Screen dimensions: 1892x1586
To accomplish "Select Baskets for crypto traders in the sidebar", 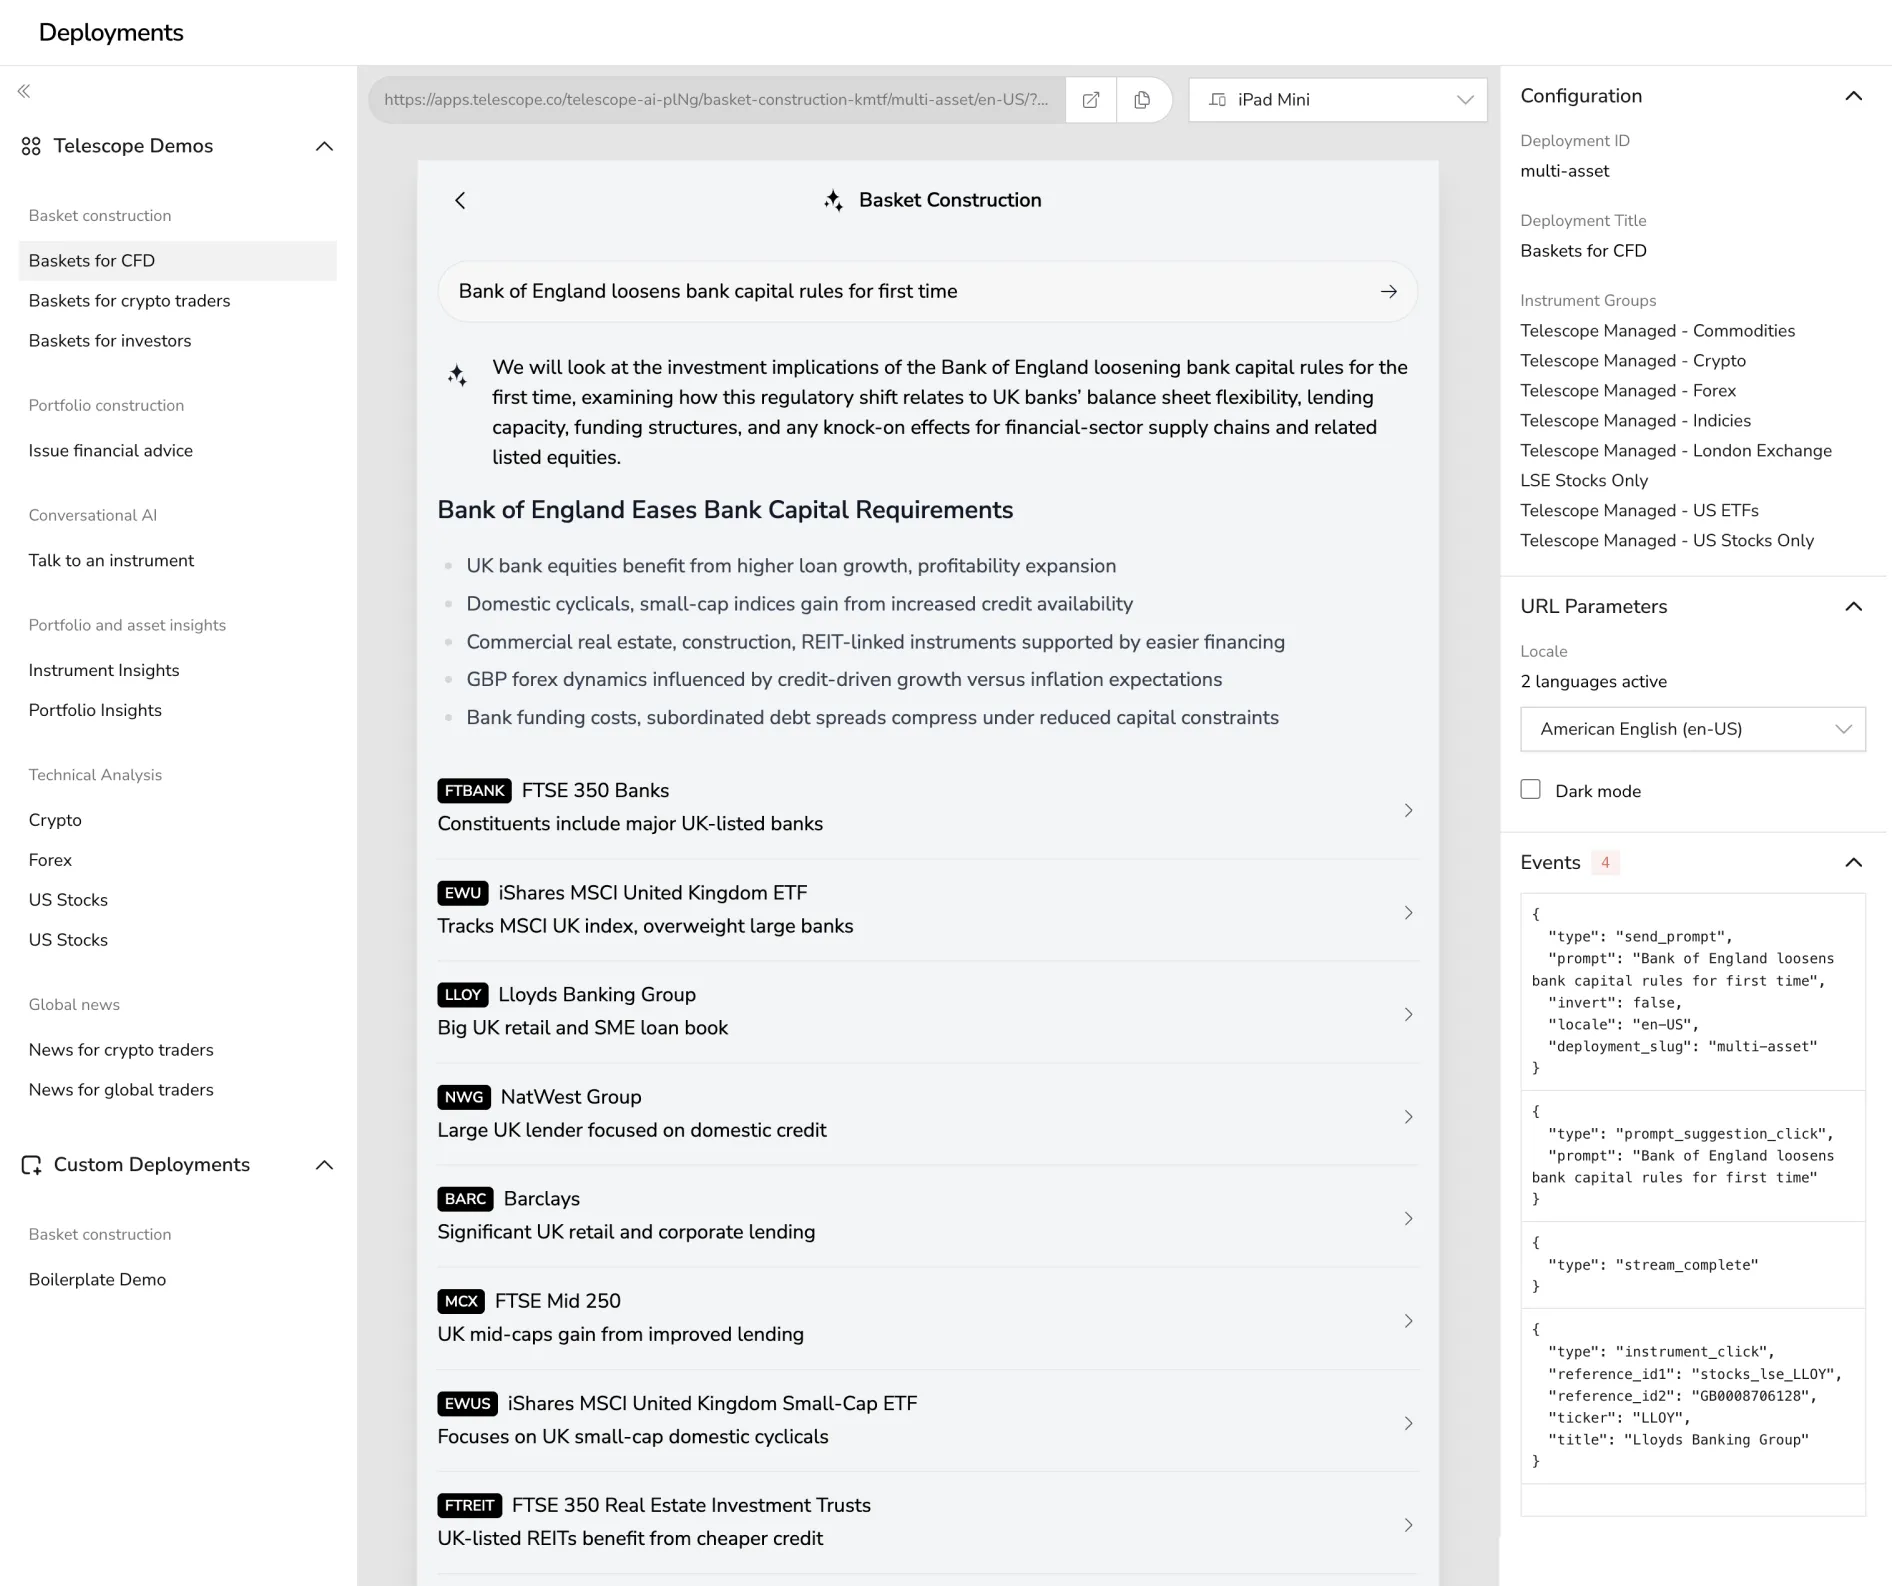I will click(x=129, y=300).
